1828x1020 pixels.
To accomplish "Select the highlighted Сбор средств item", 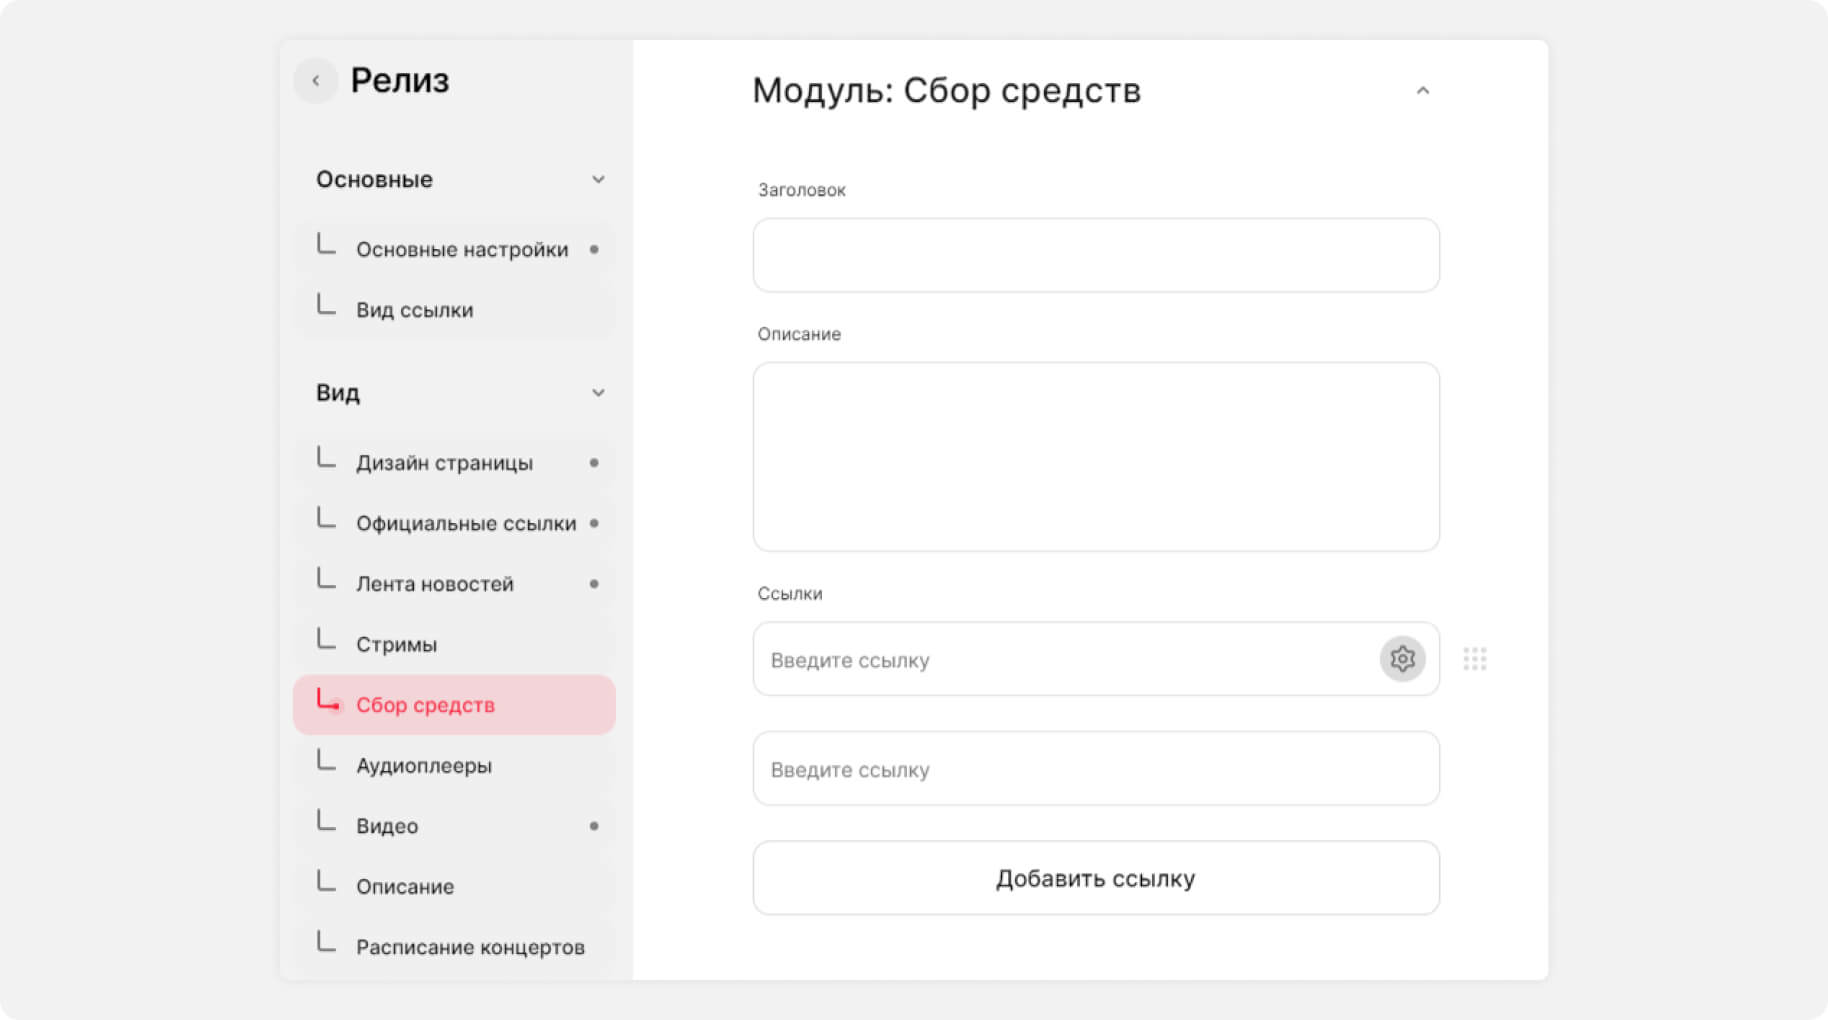I will point(425,705).
